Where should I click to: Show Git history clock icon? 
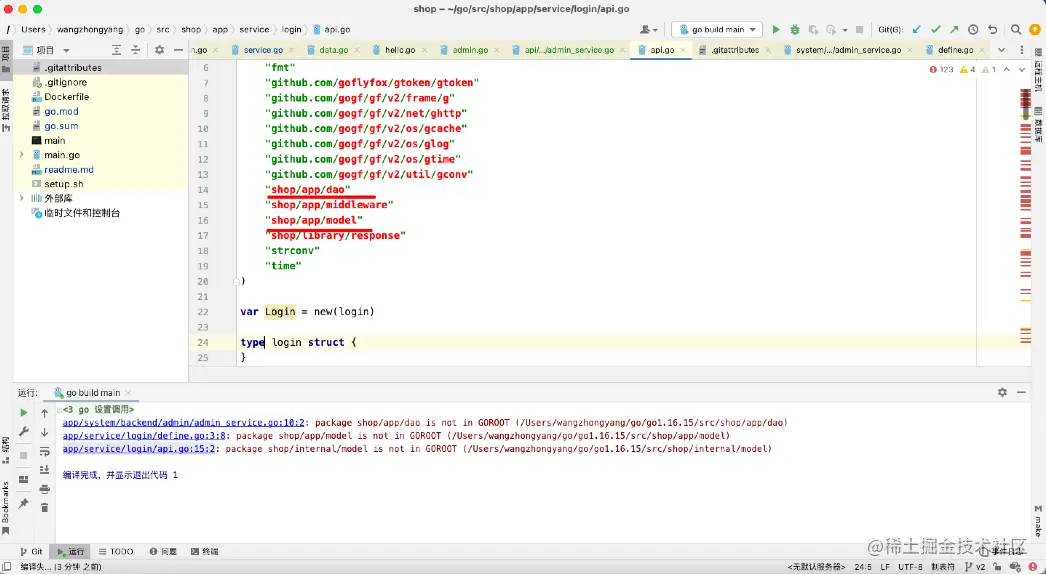coord(973,29)
